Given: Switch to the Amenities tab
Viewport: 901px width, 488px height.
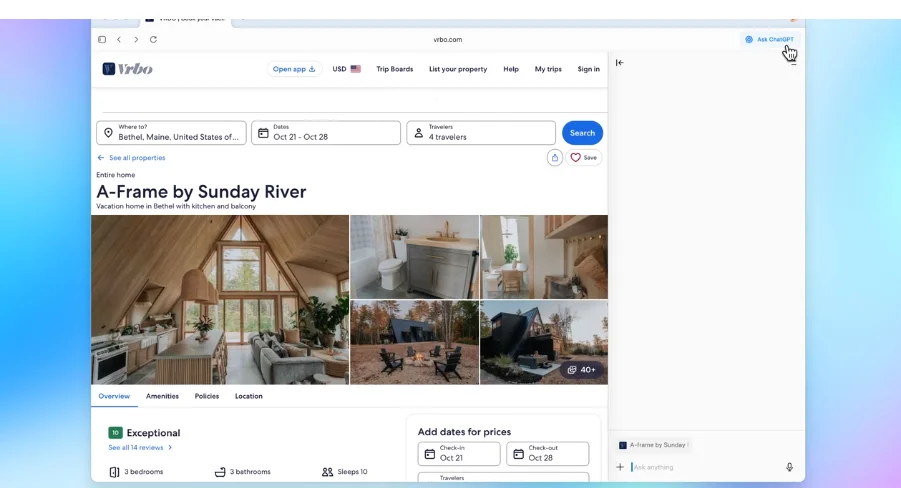Looking at the screenshot, I should (162, 396).
